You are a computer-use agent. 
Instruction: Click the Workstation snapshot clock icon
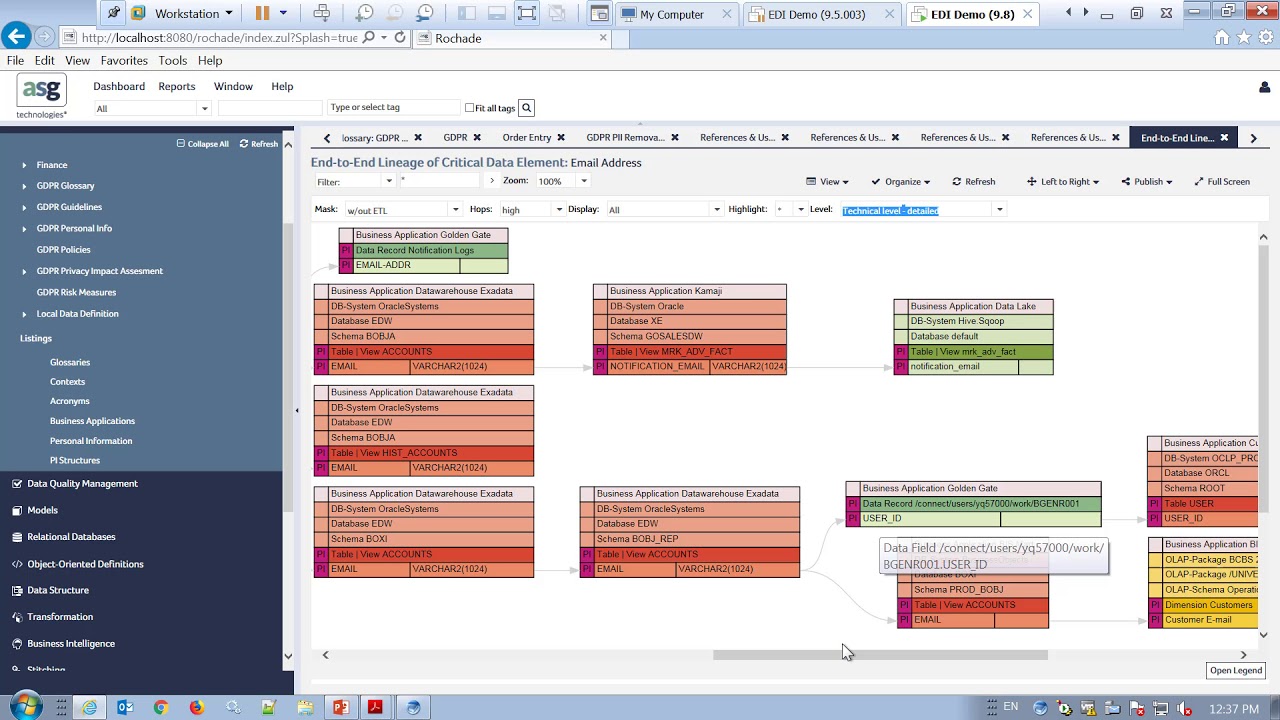364,13
